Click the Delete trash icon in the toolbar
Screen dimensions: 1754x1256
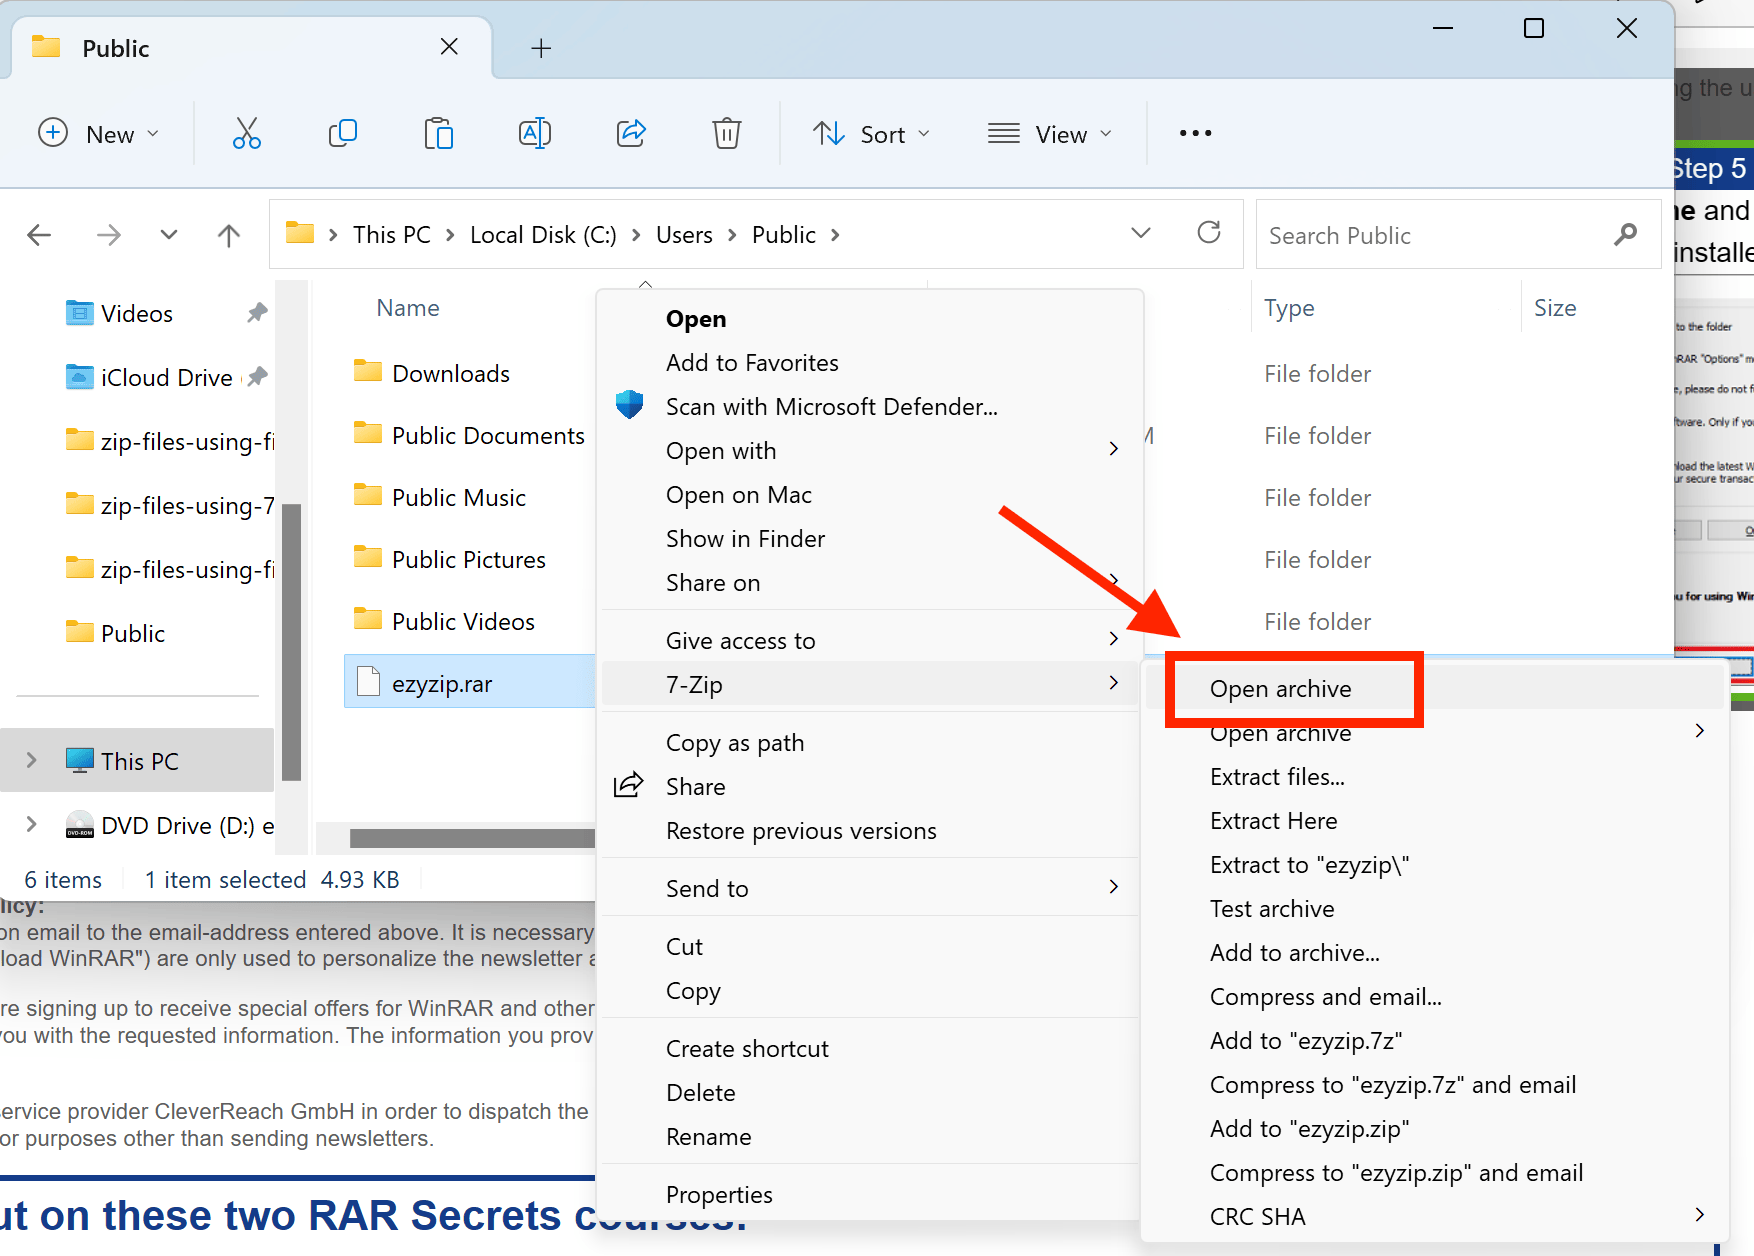(727, 133)
